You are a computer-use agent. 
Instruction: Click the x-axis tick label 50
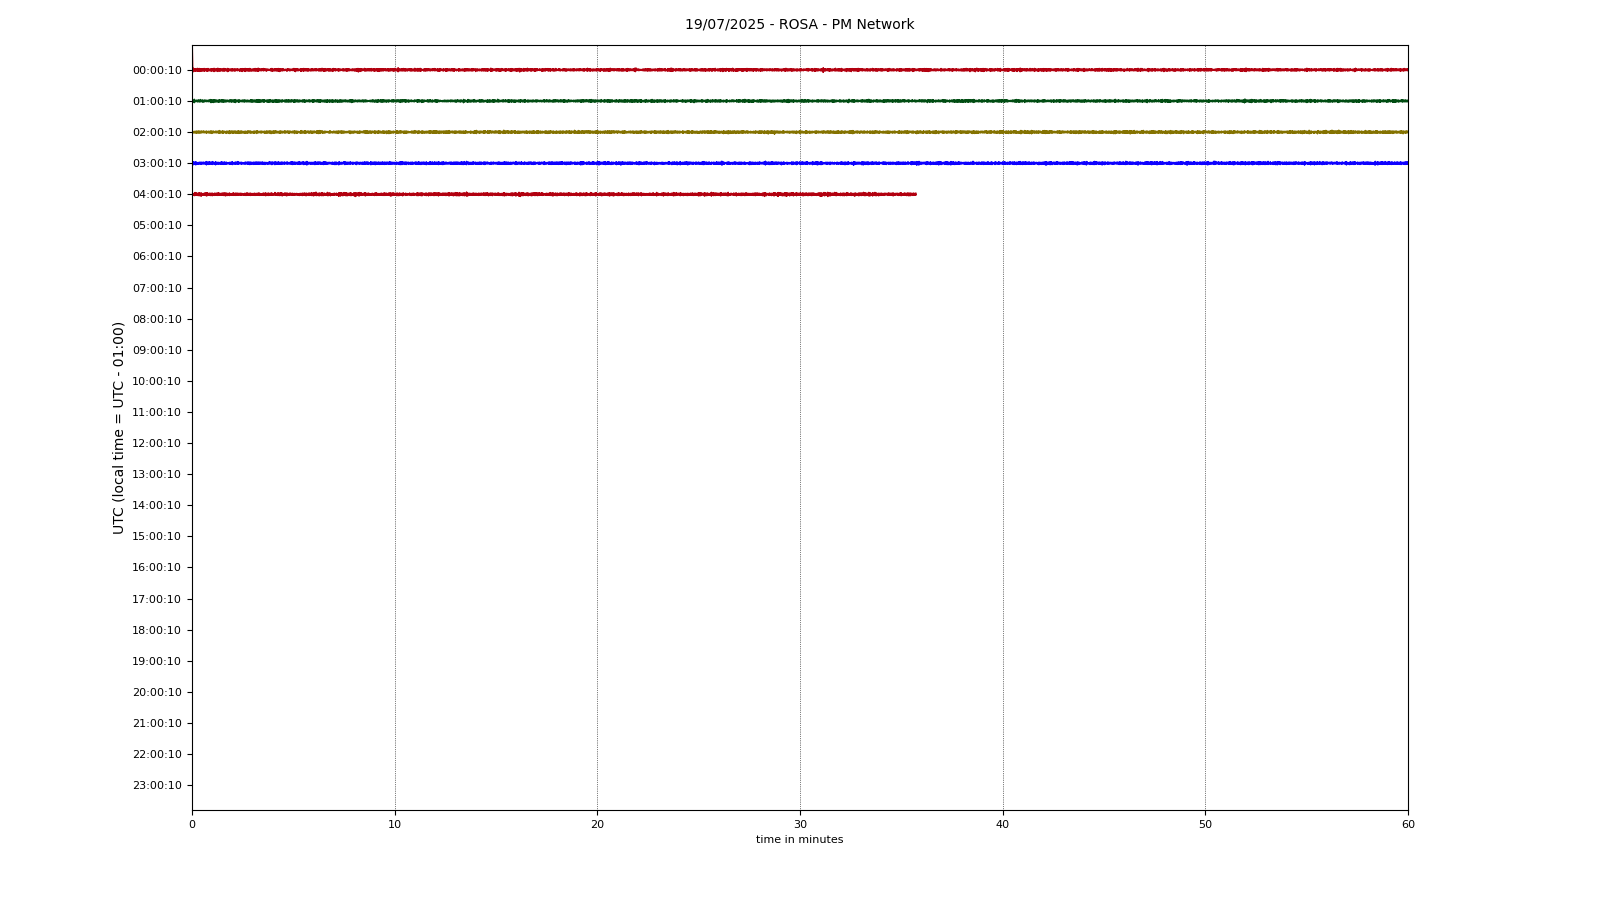pyautogui.click(x=1205, y=824)
